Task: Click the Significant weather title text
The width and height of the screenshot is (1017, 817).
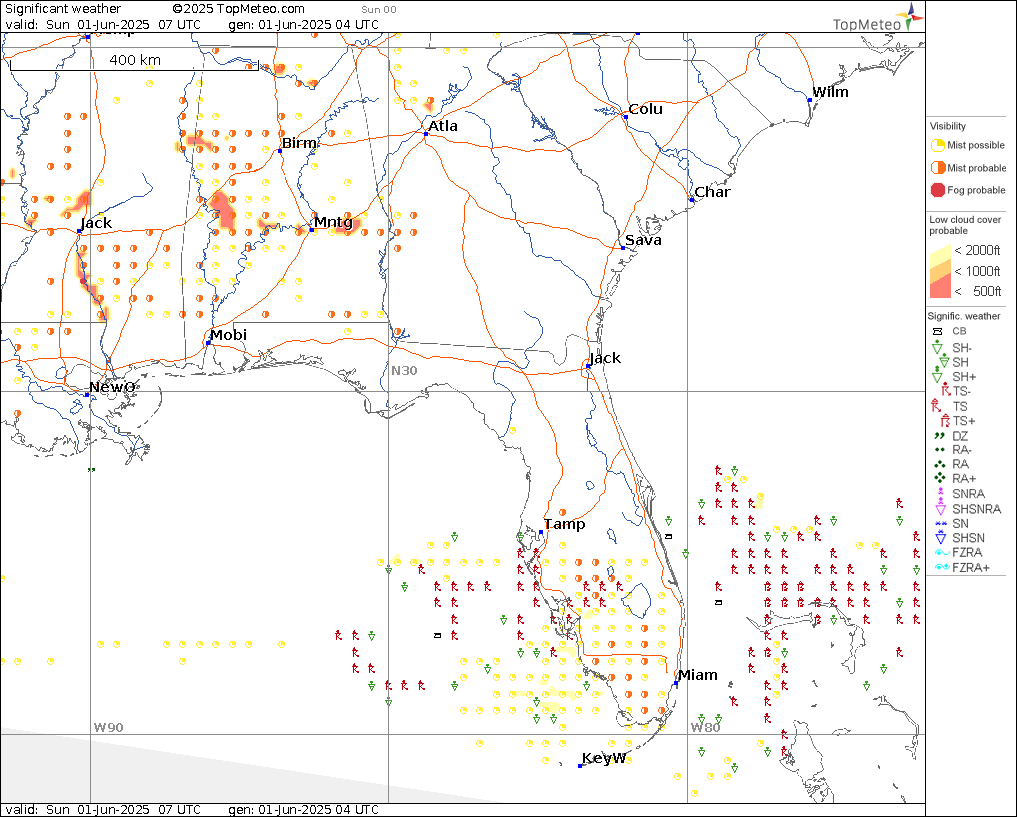Action: pyautogui.click(x=63, y=9)
